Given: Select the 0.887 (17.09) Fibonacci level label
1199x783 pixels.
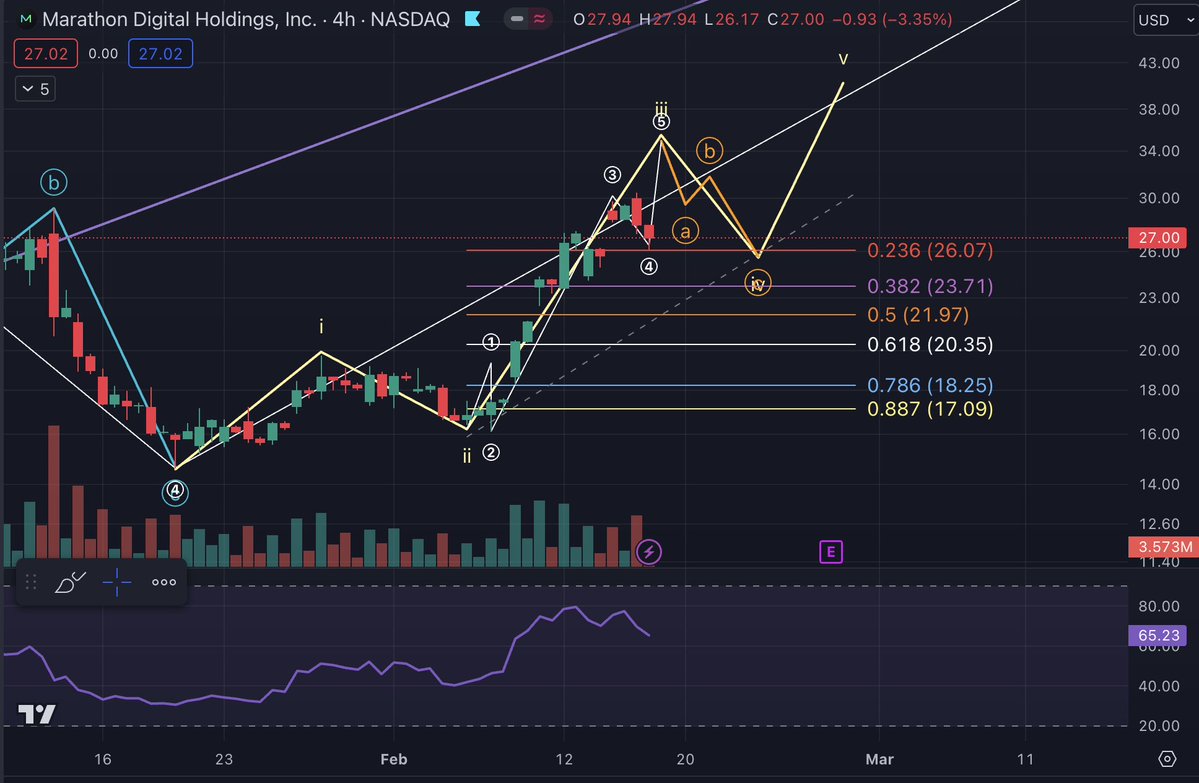Looking at the screenshot, I should (930, 408).
